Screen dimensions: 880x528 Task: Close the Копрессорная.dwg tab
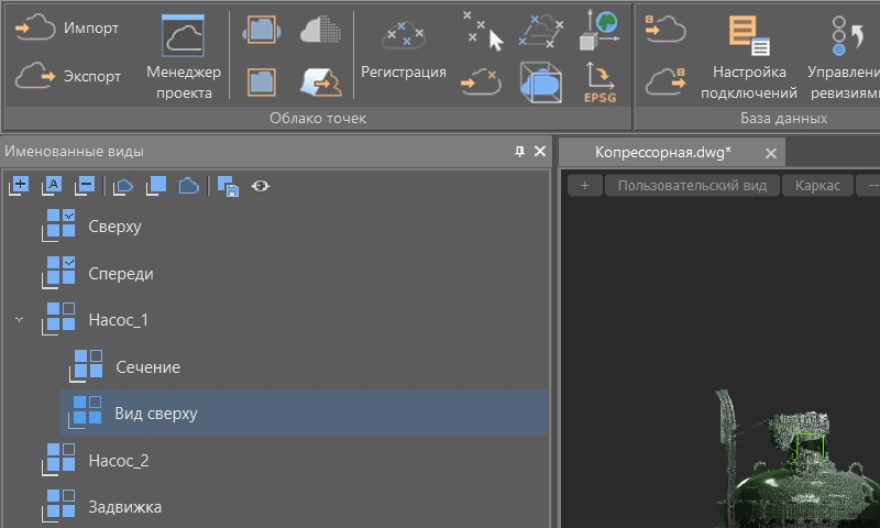click(771, 153)
